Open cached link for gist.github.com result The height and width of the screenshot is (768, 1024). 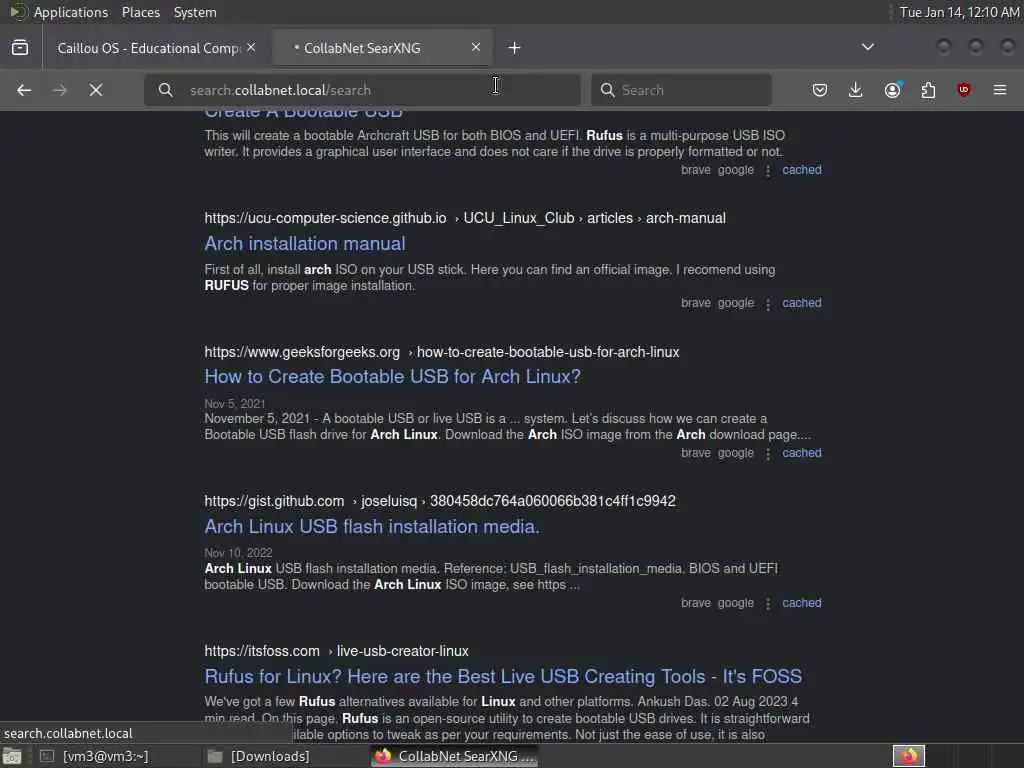801,603
